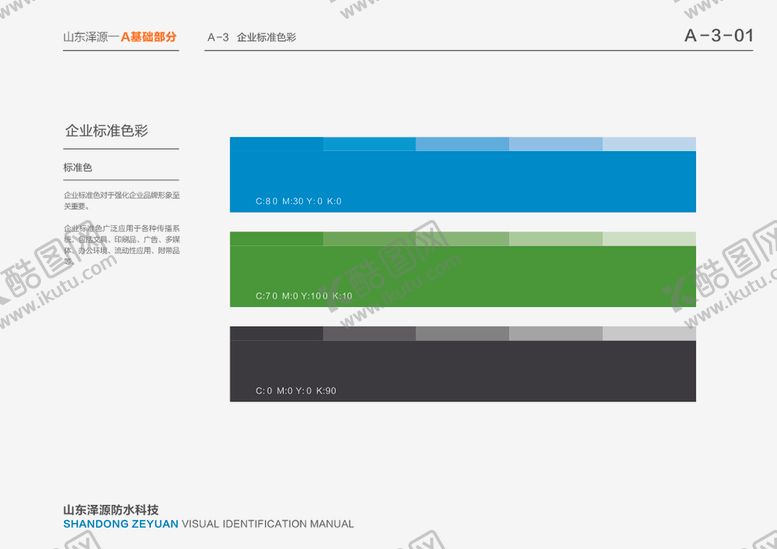The image size is (777, 549).
Task: Select the lightest green tint swatch
Action: (x=649, y=239)
